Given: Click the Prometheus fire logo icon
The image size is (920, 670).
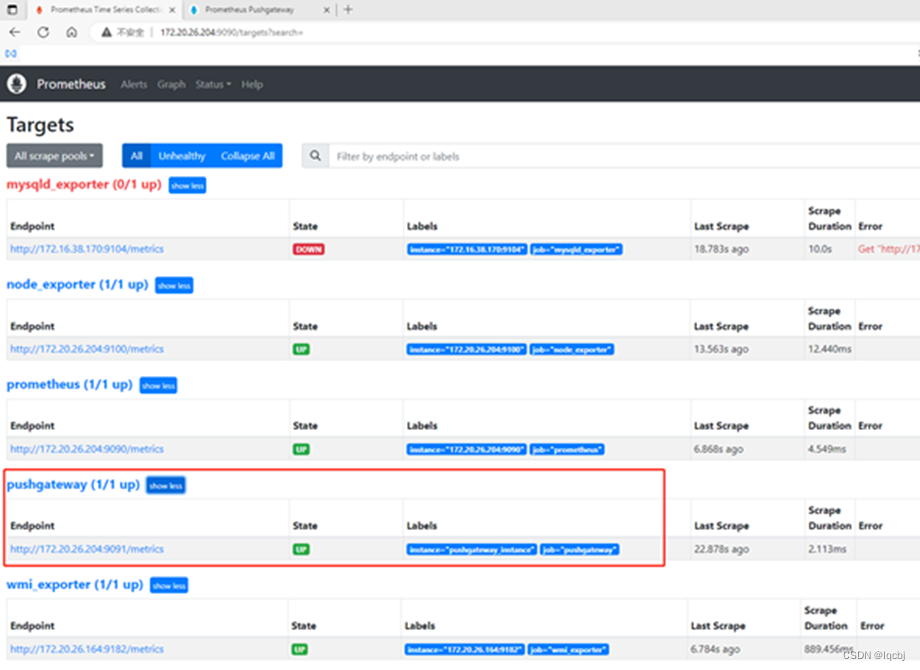Looking at the screenshot, I should click(x=16, y=84).
